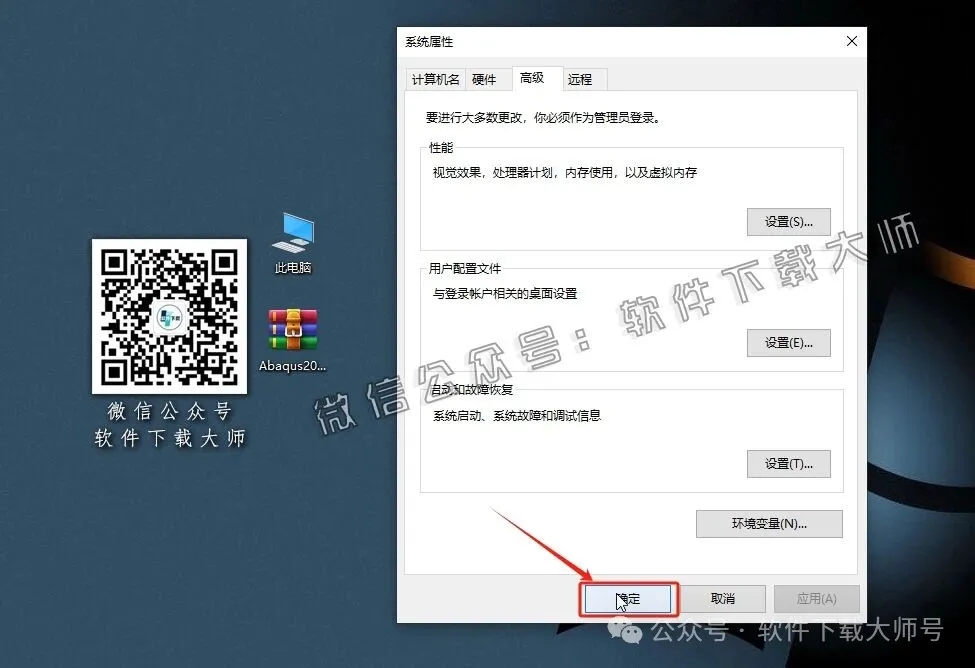The image size is (975, 668).
Task: Close the 系统属性 dialog
Action: [x=851, y=41]
